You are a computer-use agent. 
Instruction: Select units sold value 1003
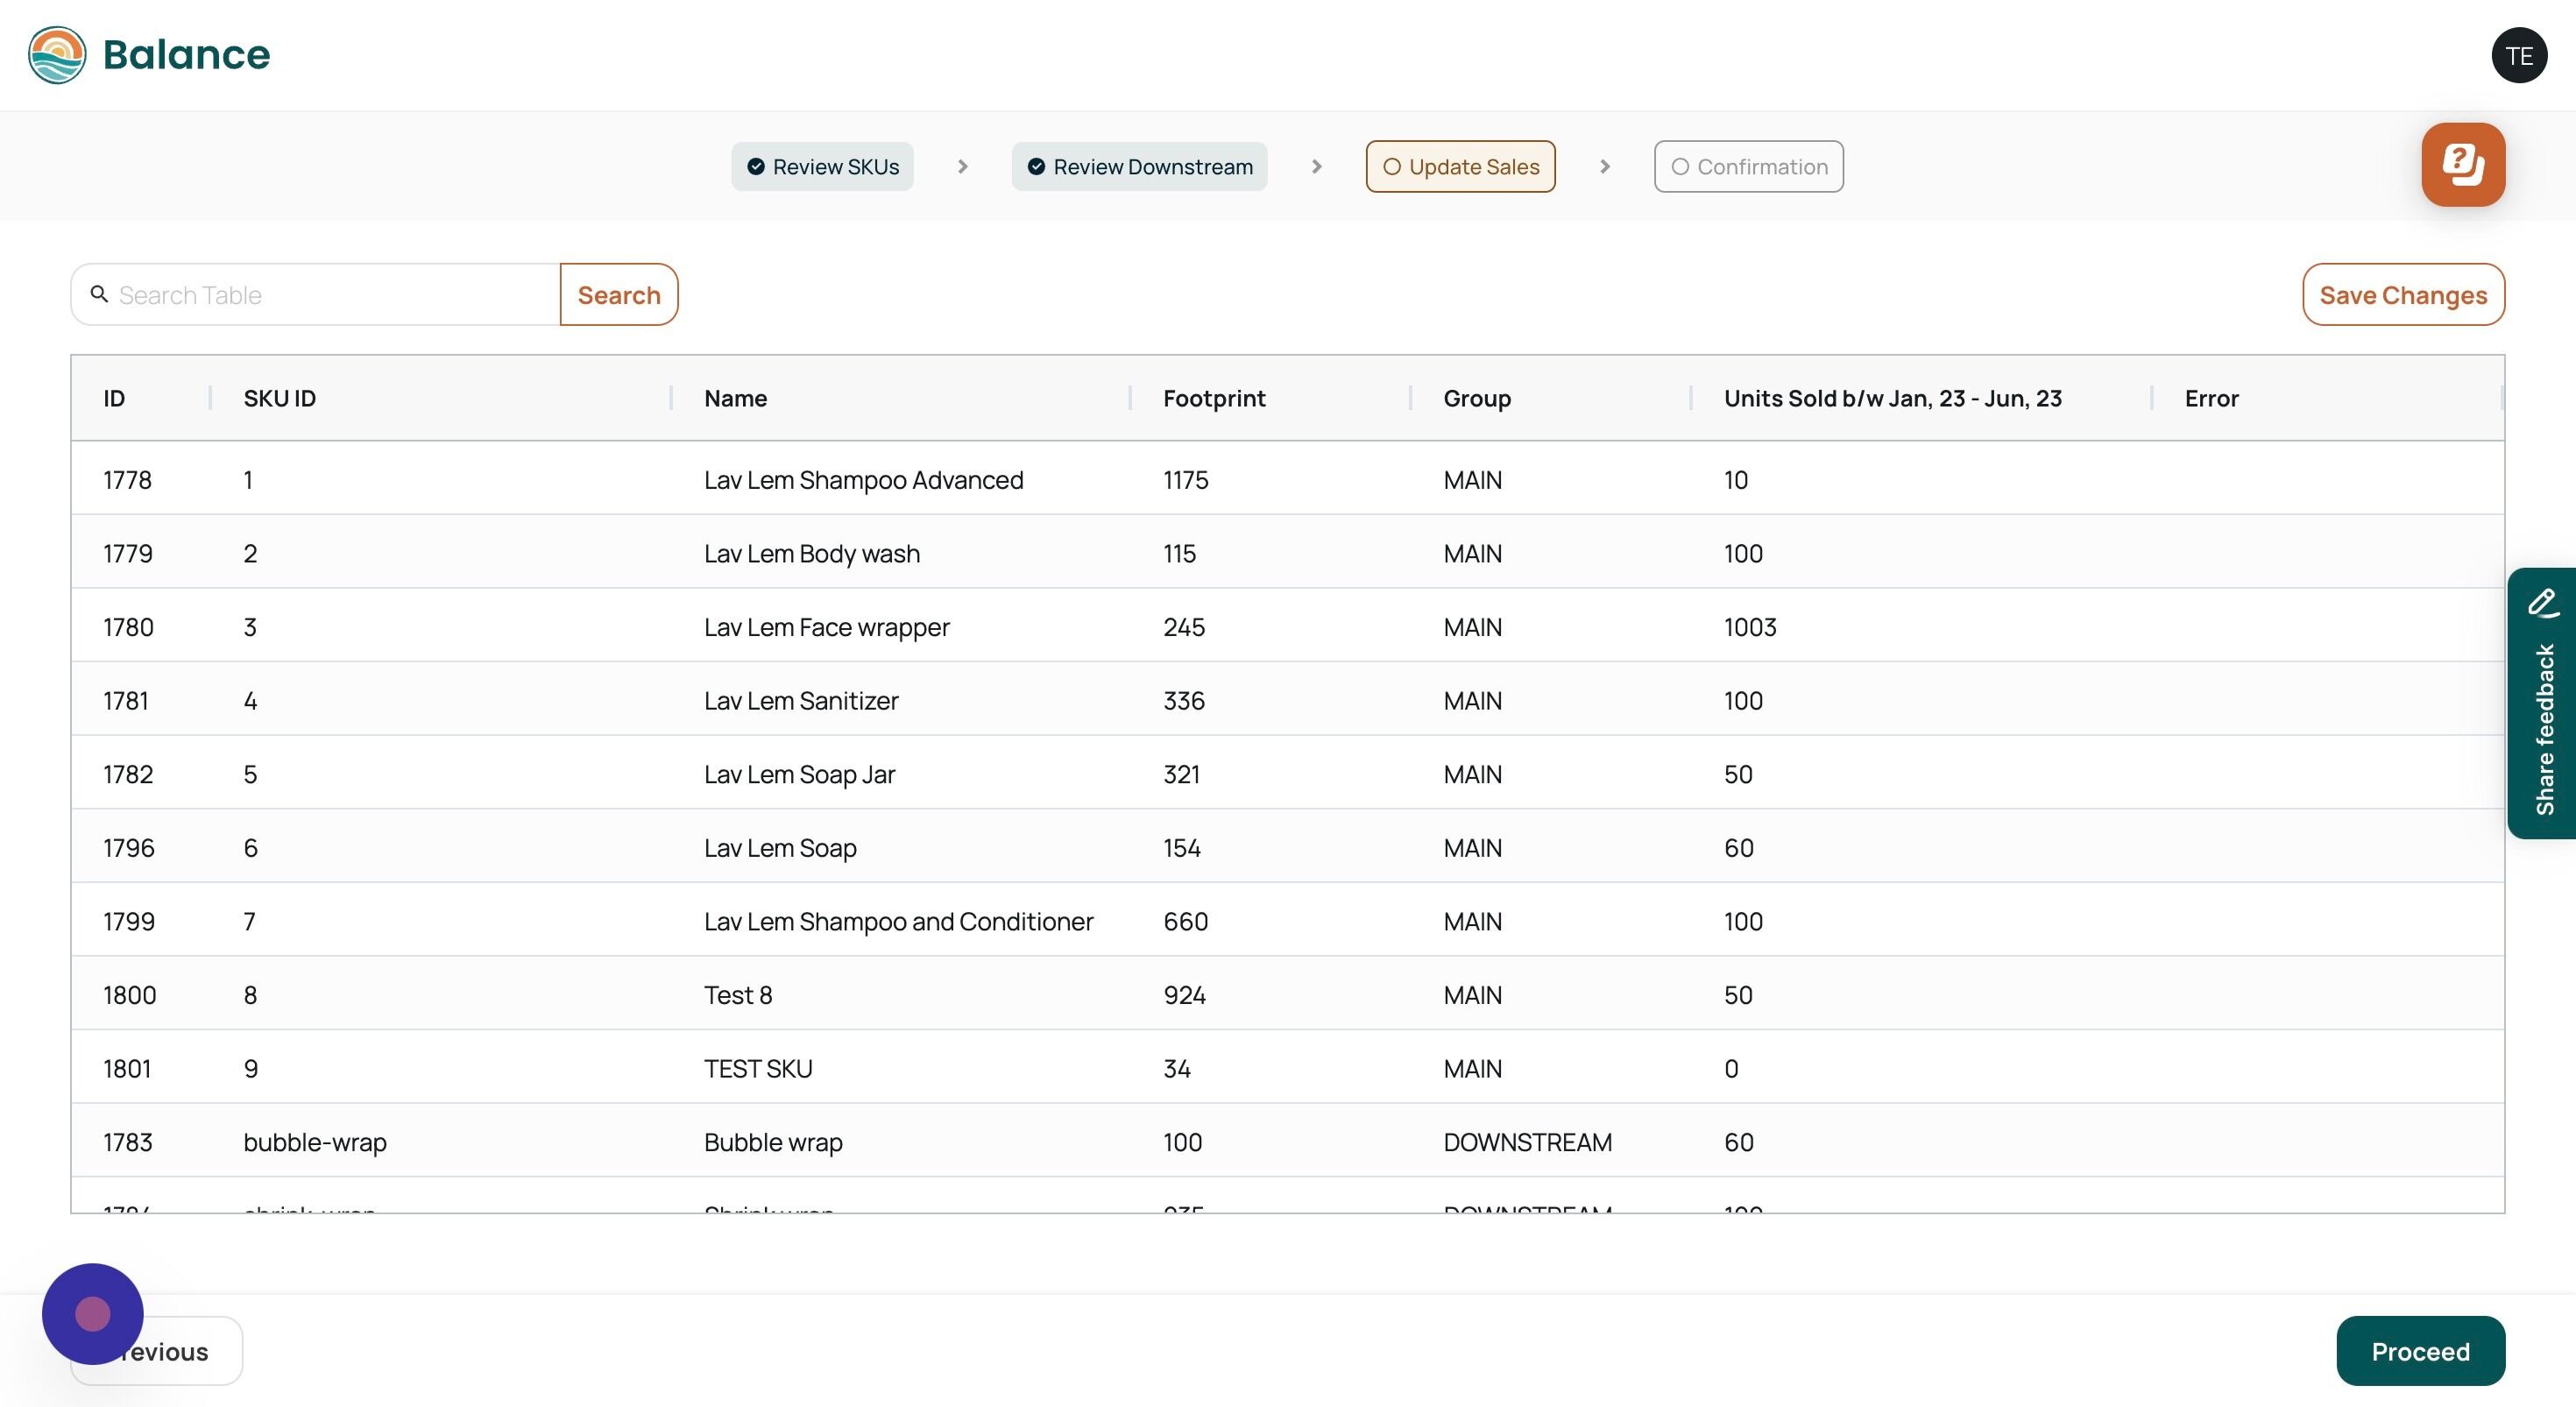coord(1750,627)
